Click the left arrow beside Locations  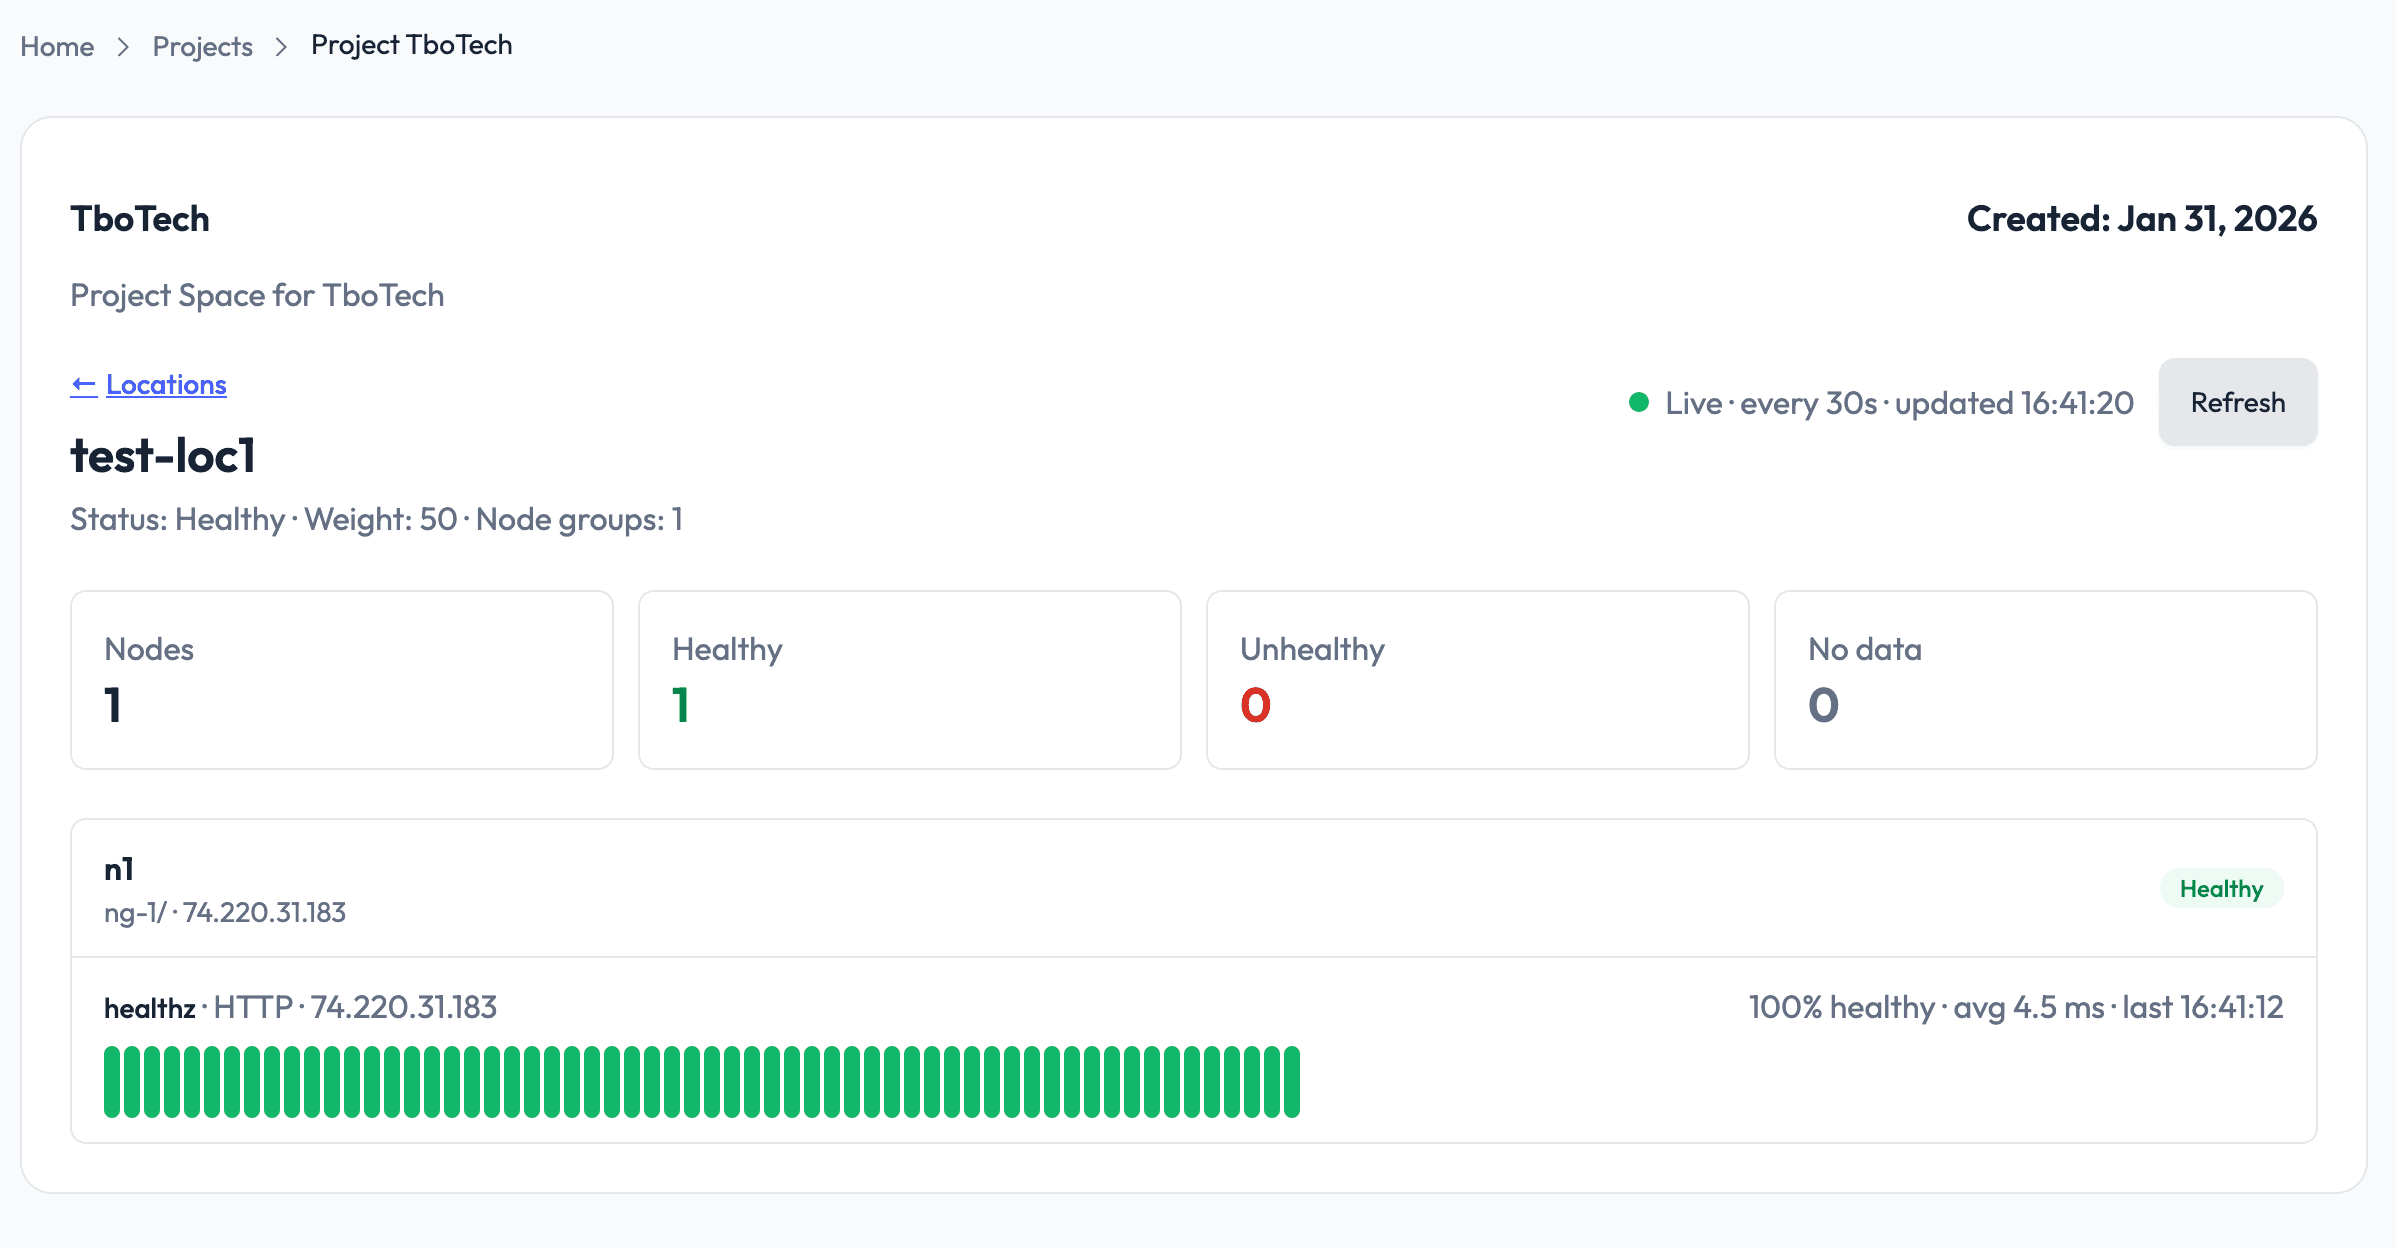click(x=84, y=385)
